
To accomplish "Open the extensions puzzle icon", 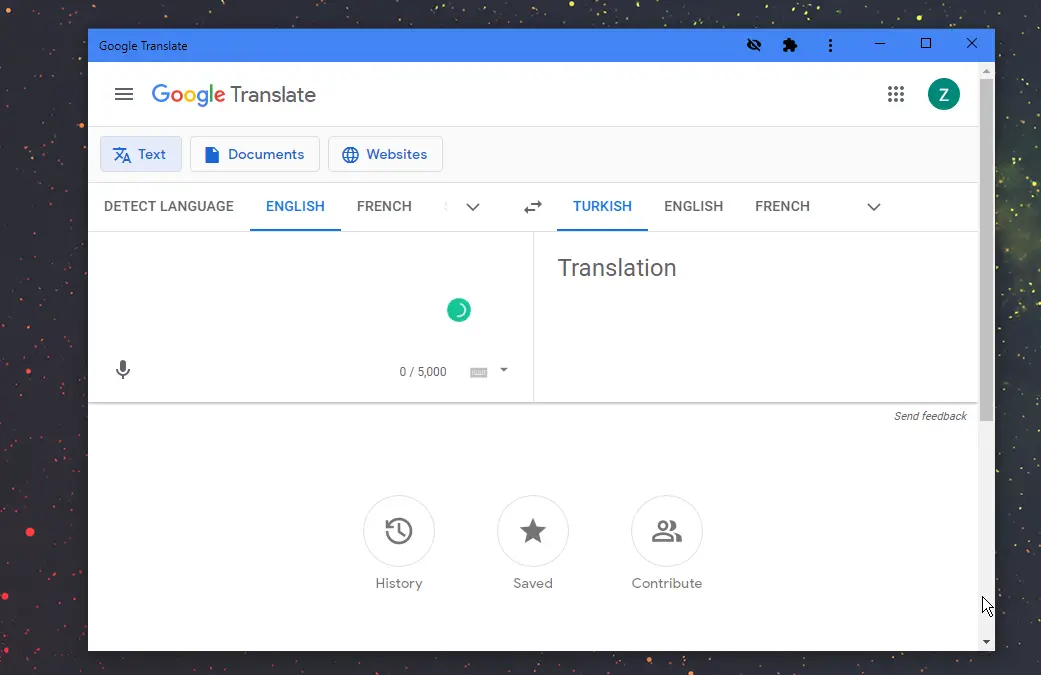I will 789,45.
